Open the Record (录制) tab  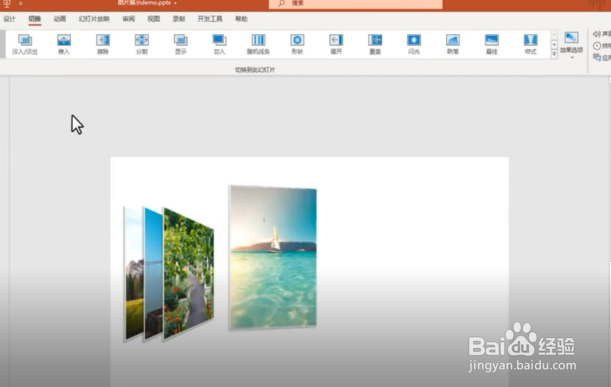pos(179,19)
